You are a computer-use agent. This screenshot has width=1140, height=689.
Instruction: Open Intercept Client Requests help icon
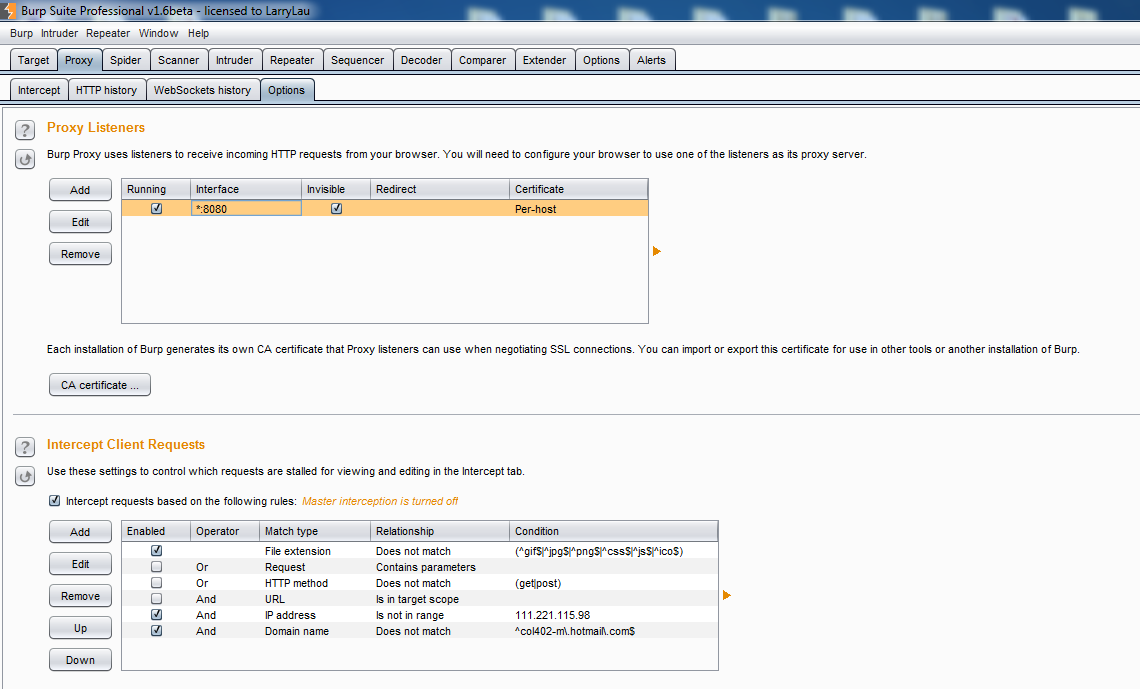tap(25, 447)
